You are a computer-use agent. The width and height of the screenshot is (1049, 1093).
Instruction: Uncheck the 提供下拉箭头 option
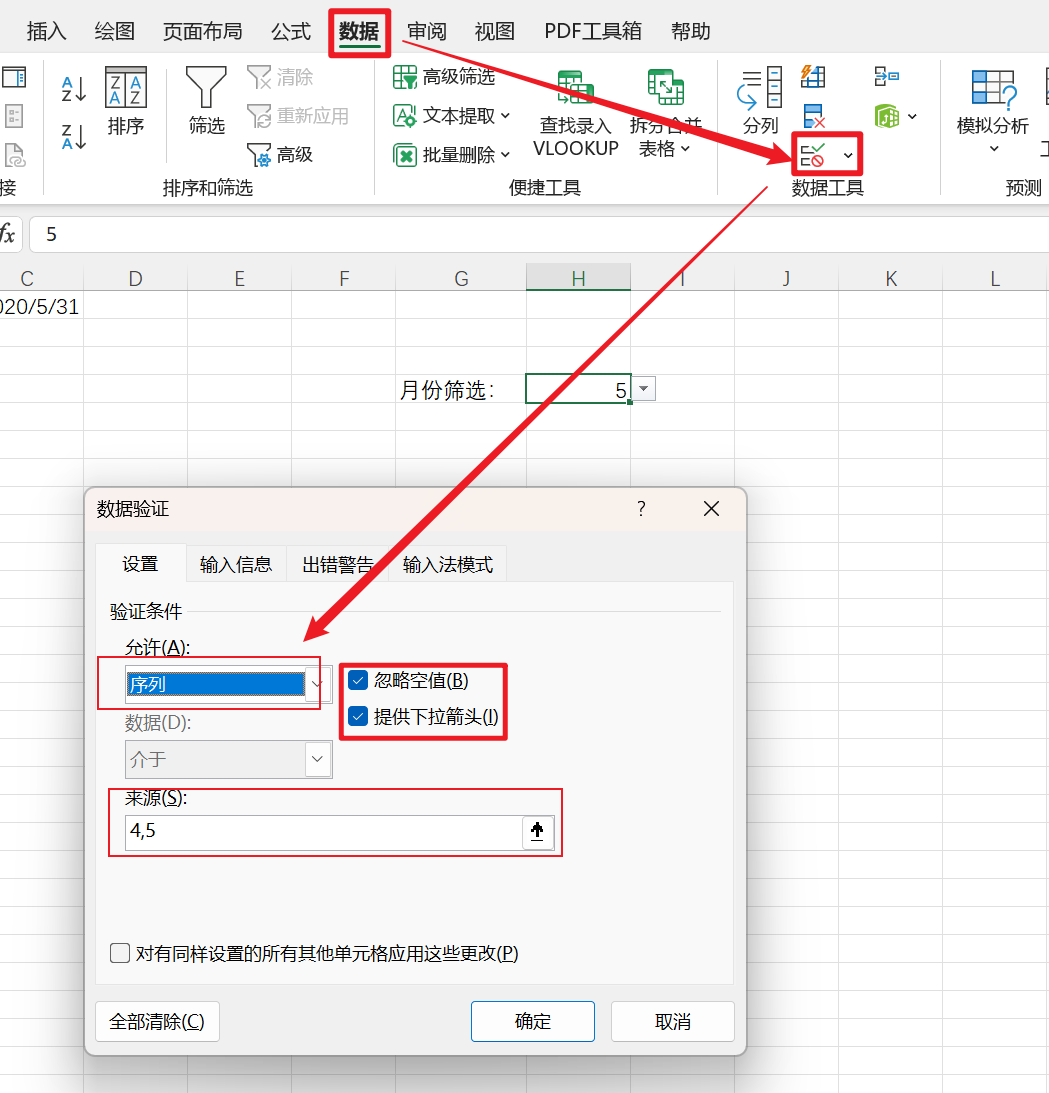click(358, 716)
